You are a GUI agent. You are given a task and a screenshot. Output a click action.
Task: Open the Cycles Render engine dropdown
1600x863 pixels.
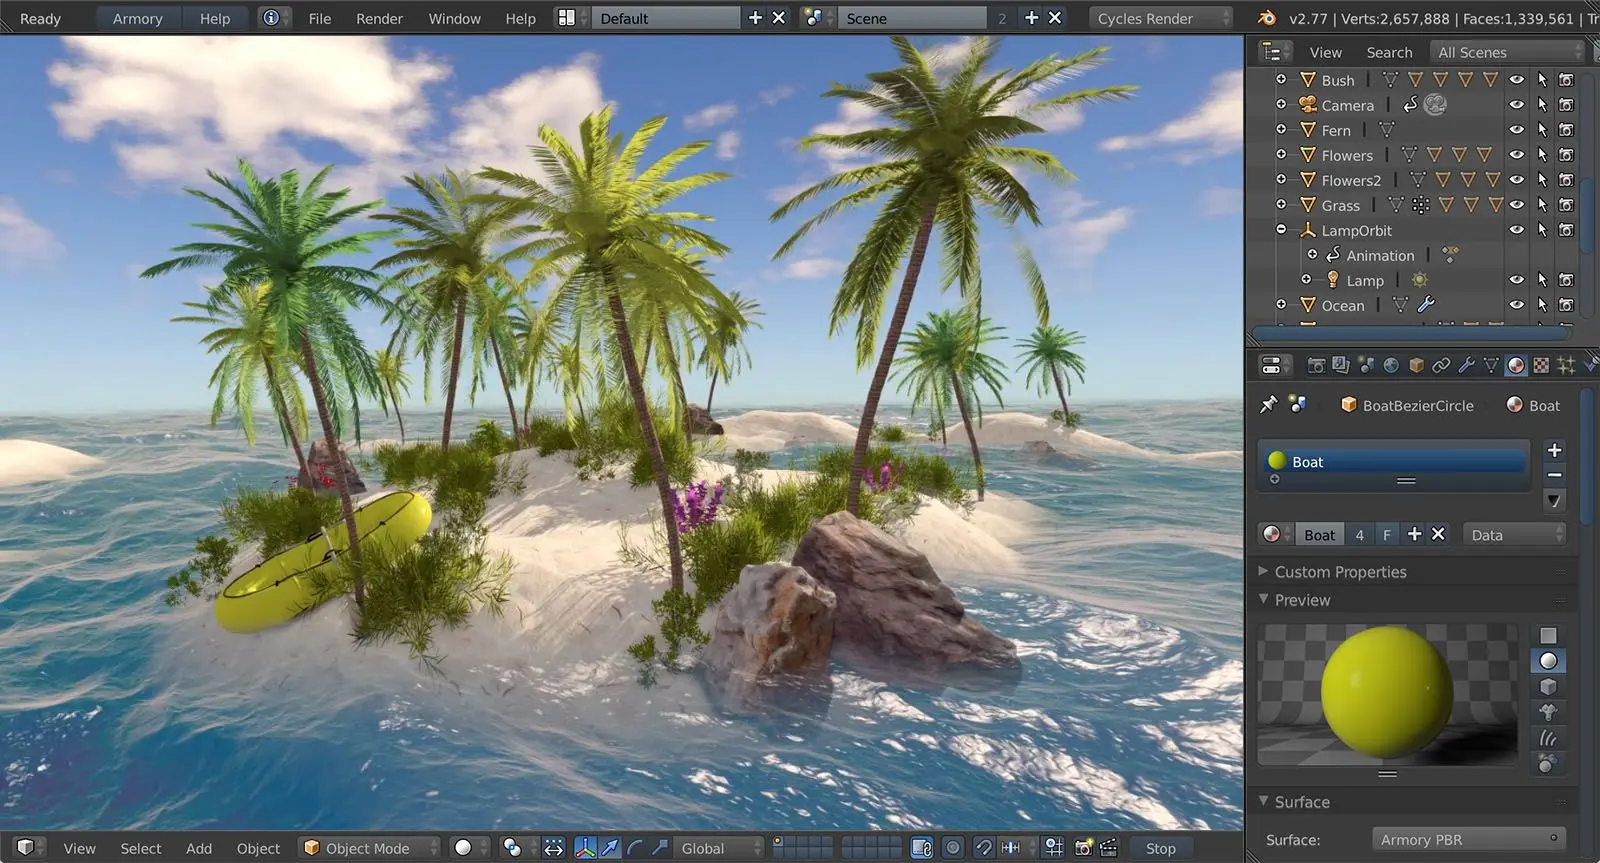1160,18
